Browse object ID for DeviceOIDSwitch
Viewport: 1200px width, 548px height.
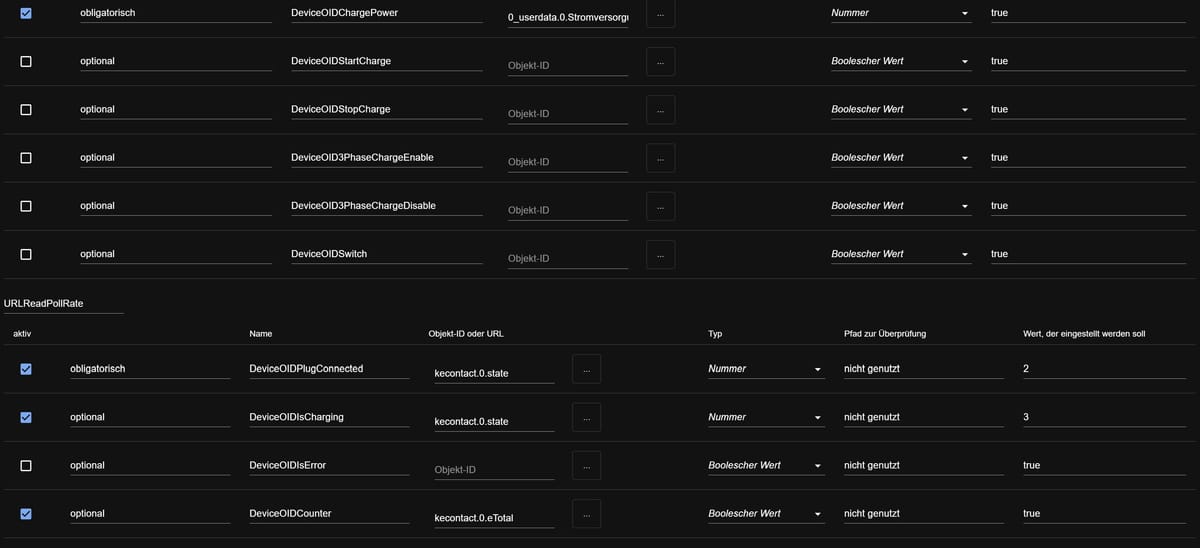[x=660, y=254]
